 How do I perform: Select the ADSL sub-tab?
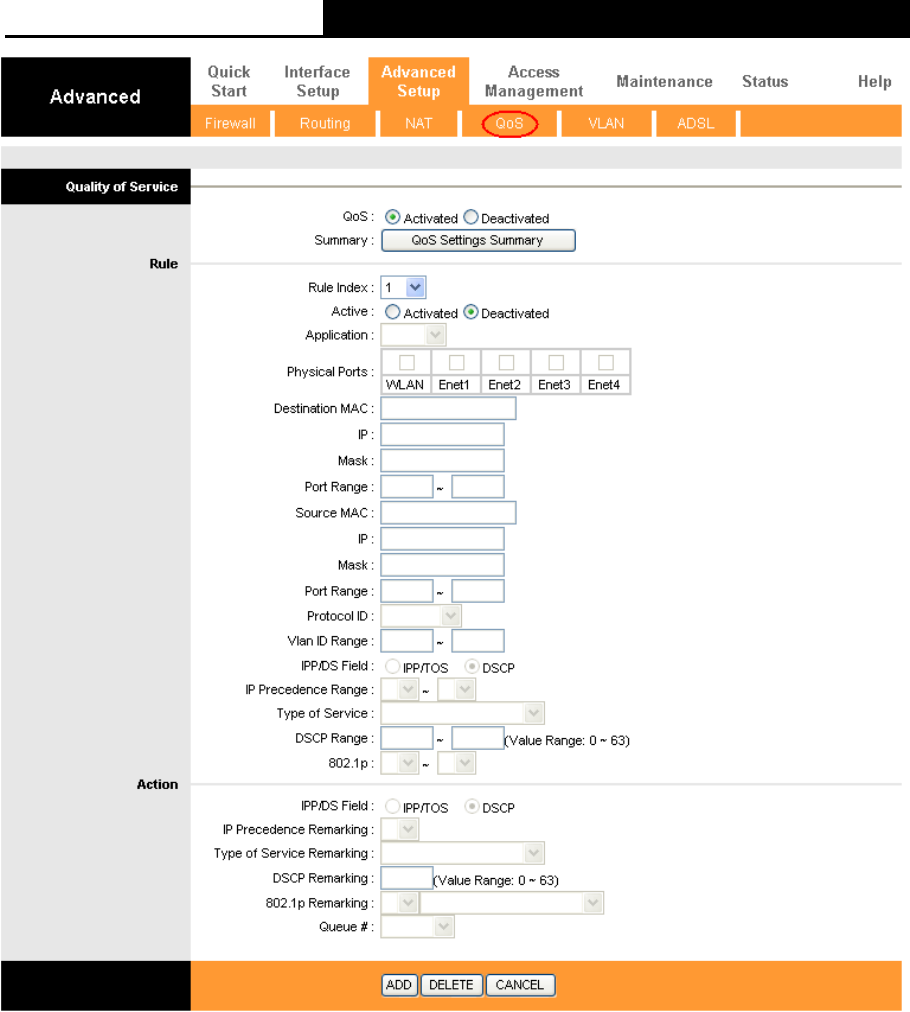tap(696, 123)
